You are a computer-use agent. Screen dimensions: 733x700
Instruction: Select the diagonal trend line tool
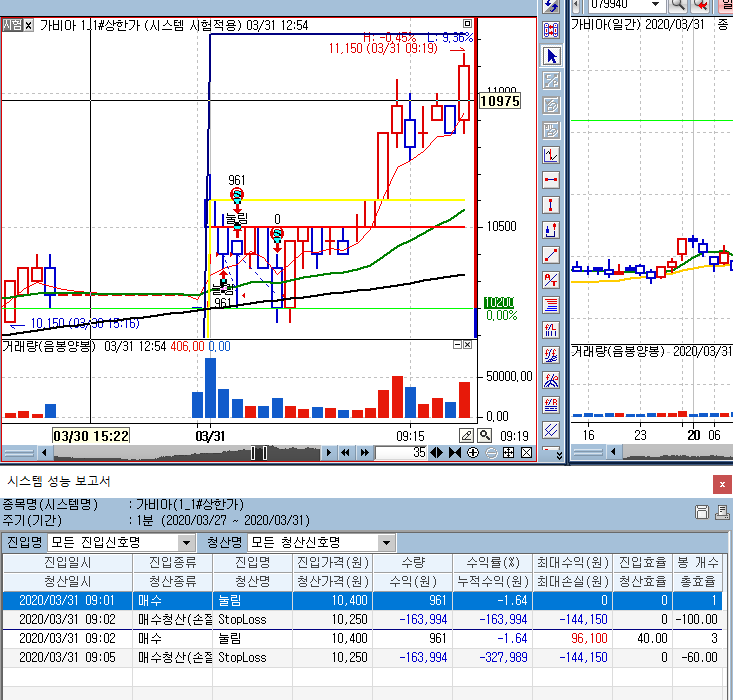(551, 255)
